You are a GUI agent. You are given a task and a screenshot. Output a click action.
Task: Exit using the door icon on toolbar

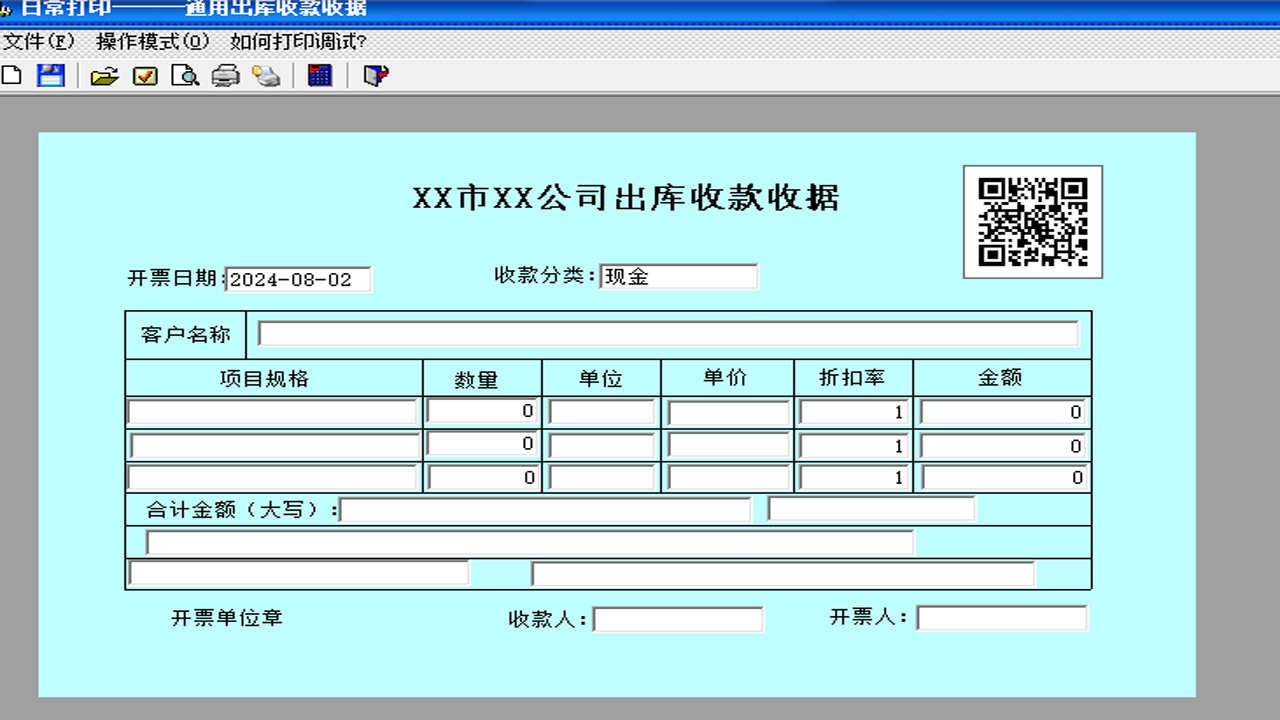tap(375, 74)
